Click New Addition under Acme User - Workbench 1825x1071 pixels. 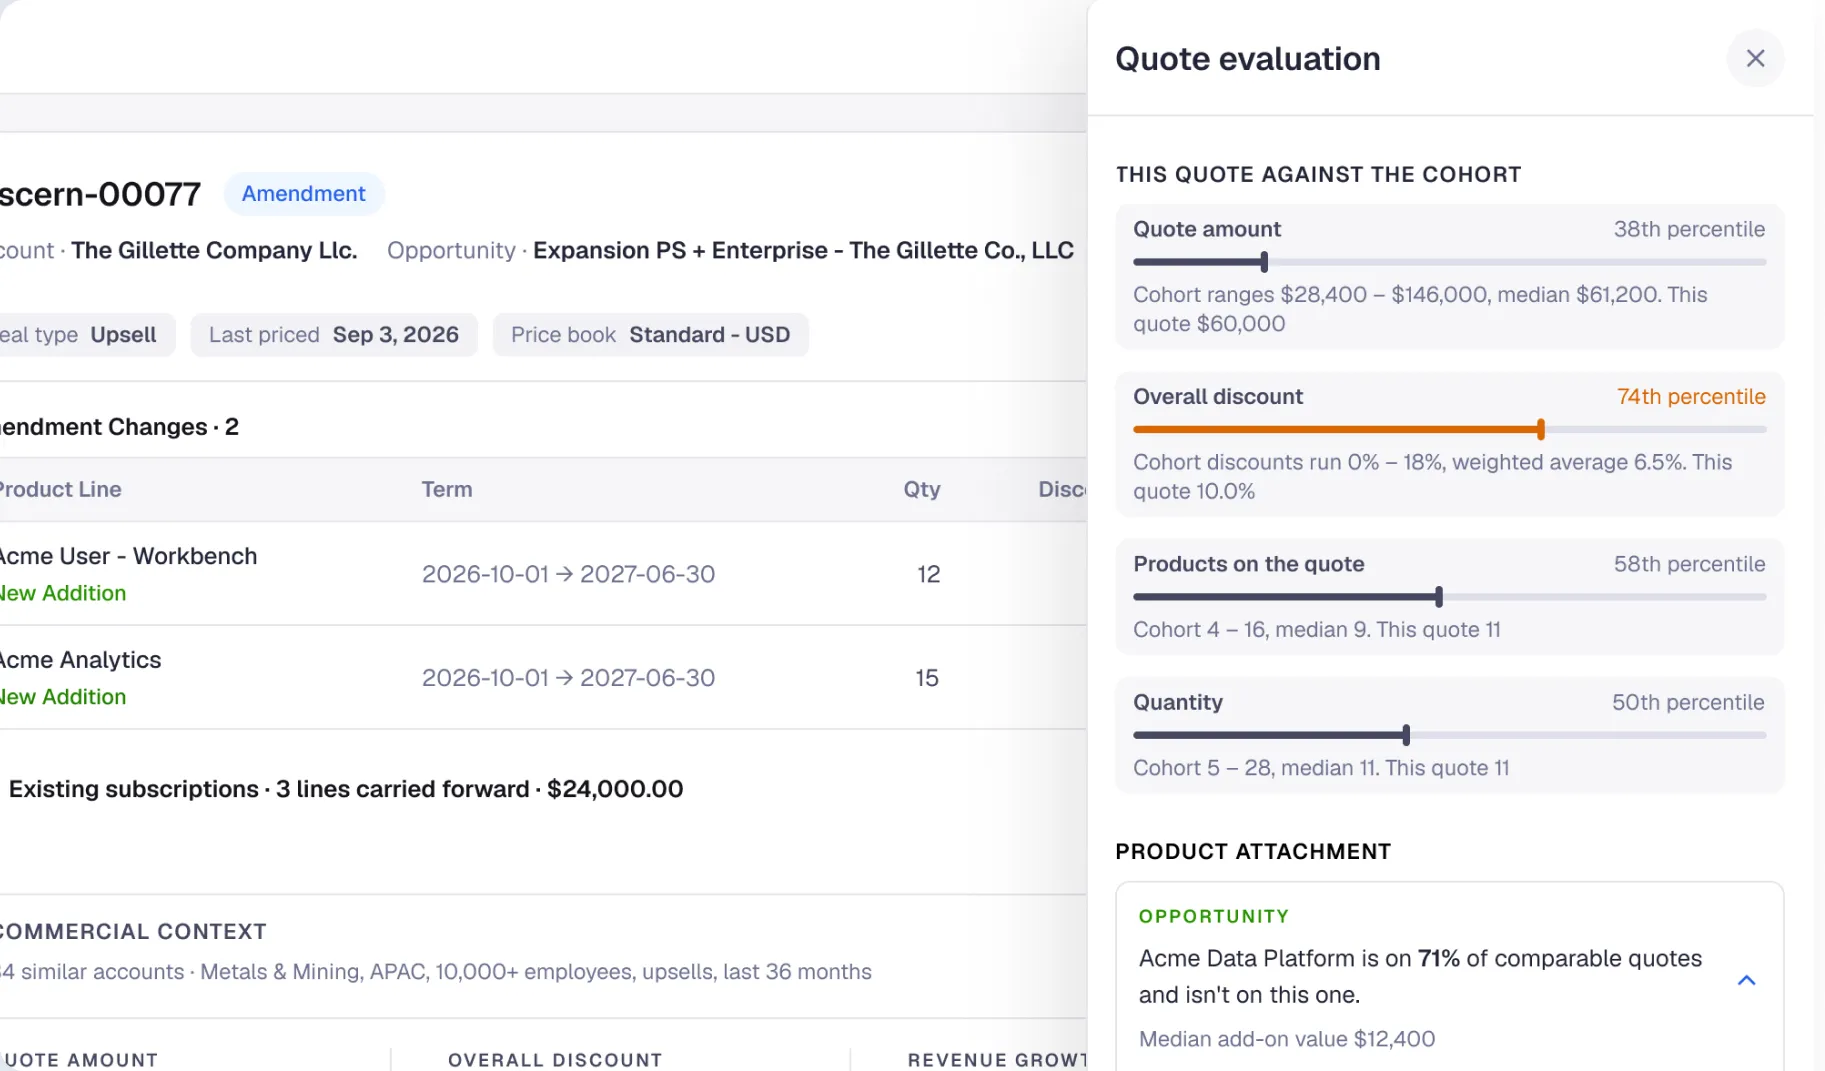pyautogui.click(x=62, y=593)
